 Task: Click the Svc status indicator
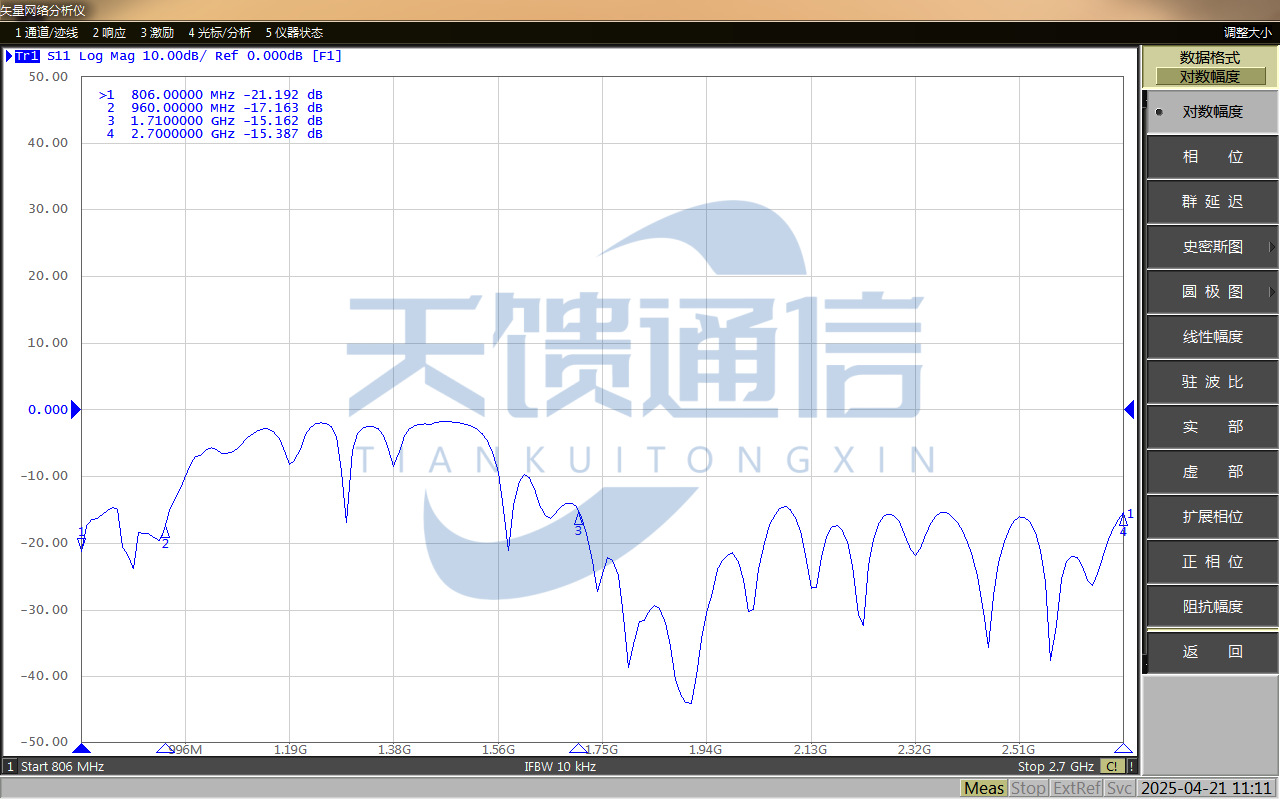click(x=1119, y=788)
